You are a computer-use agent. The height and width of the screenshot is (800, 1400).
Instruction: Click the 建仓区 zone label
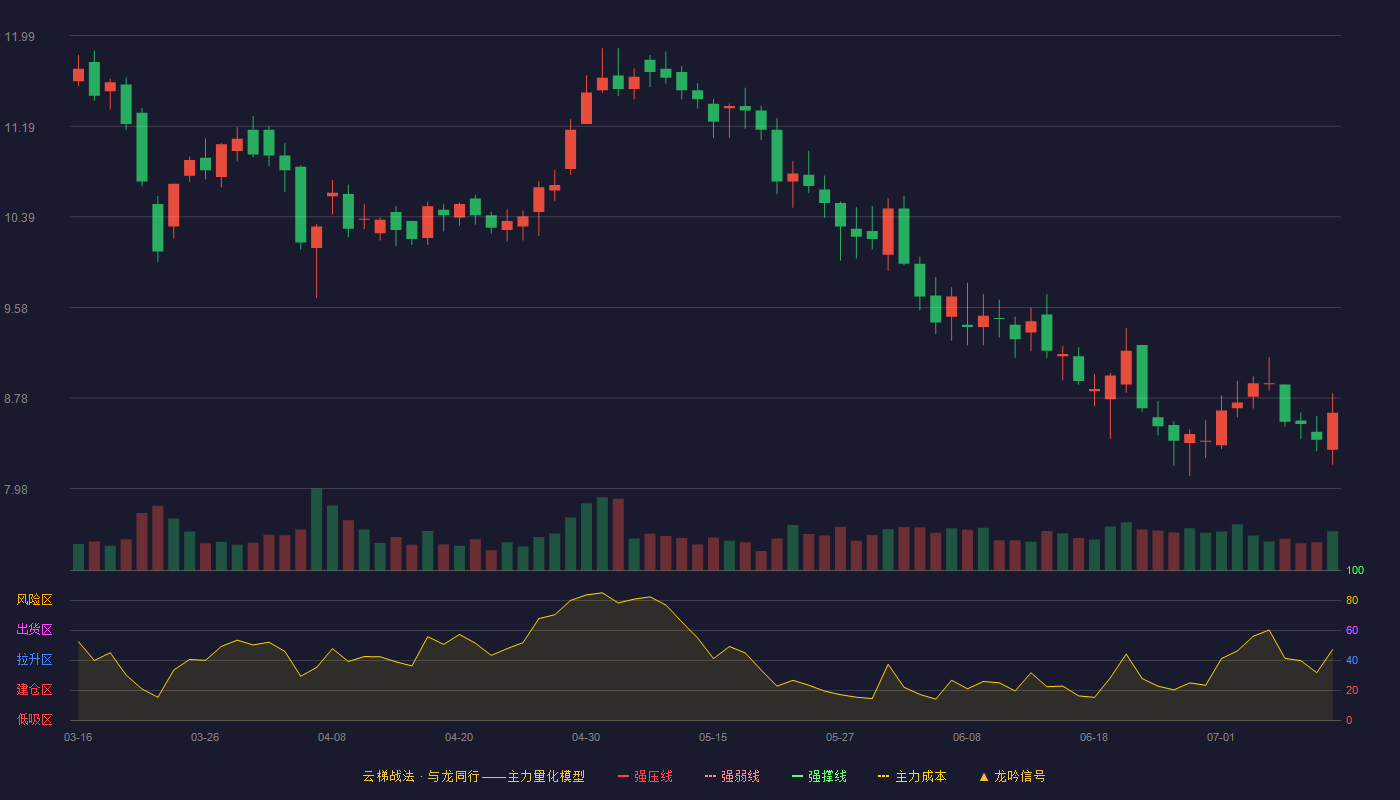(34, 690)
